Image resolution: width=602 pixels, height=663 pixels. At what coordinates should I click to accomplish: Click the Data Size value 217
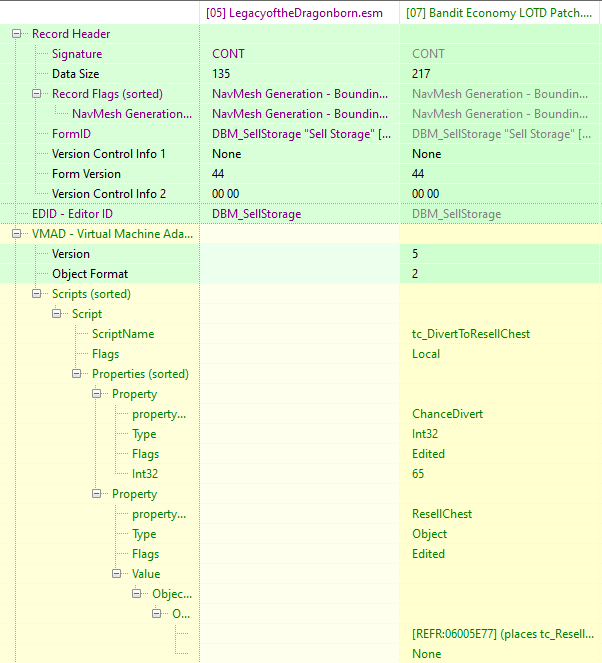pos(421,74)
